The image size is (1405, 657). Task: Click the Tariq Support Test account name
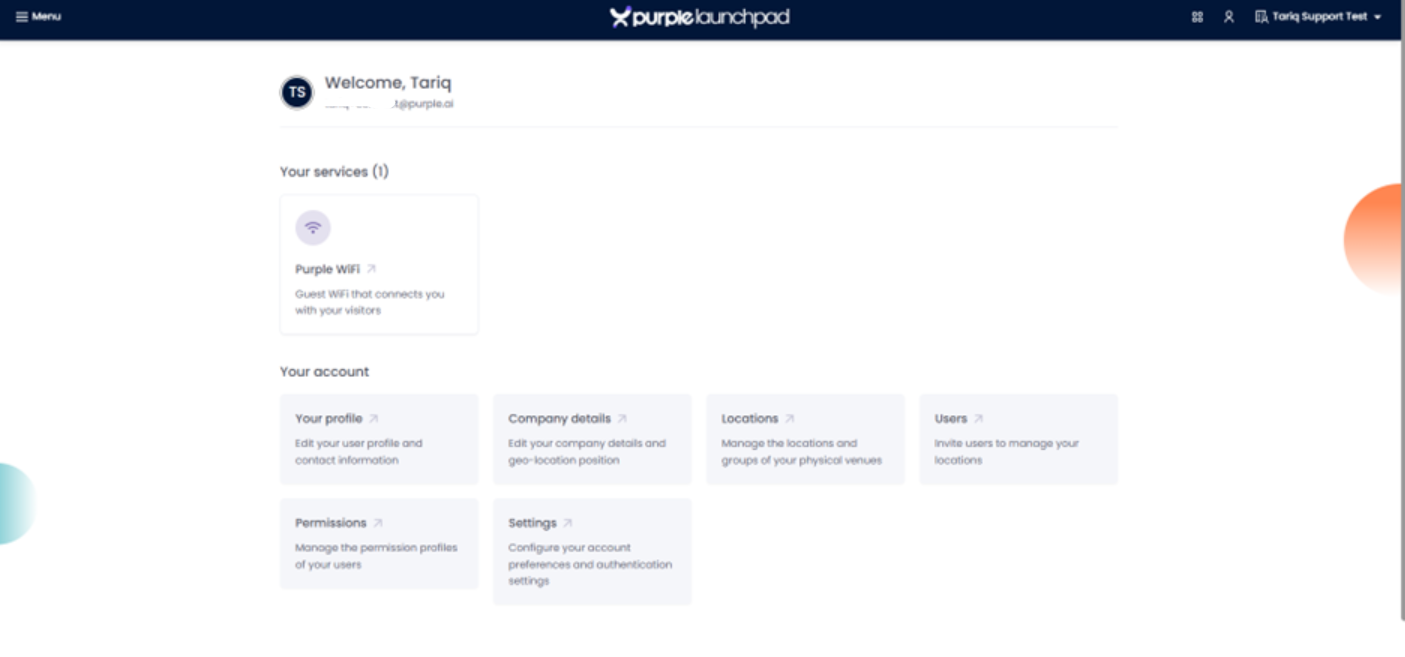(x=1319, y=17)
